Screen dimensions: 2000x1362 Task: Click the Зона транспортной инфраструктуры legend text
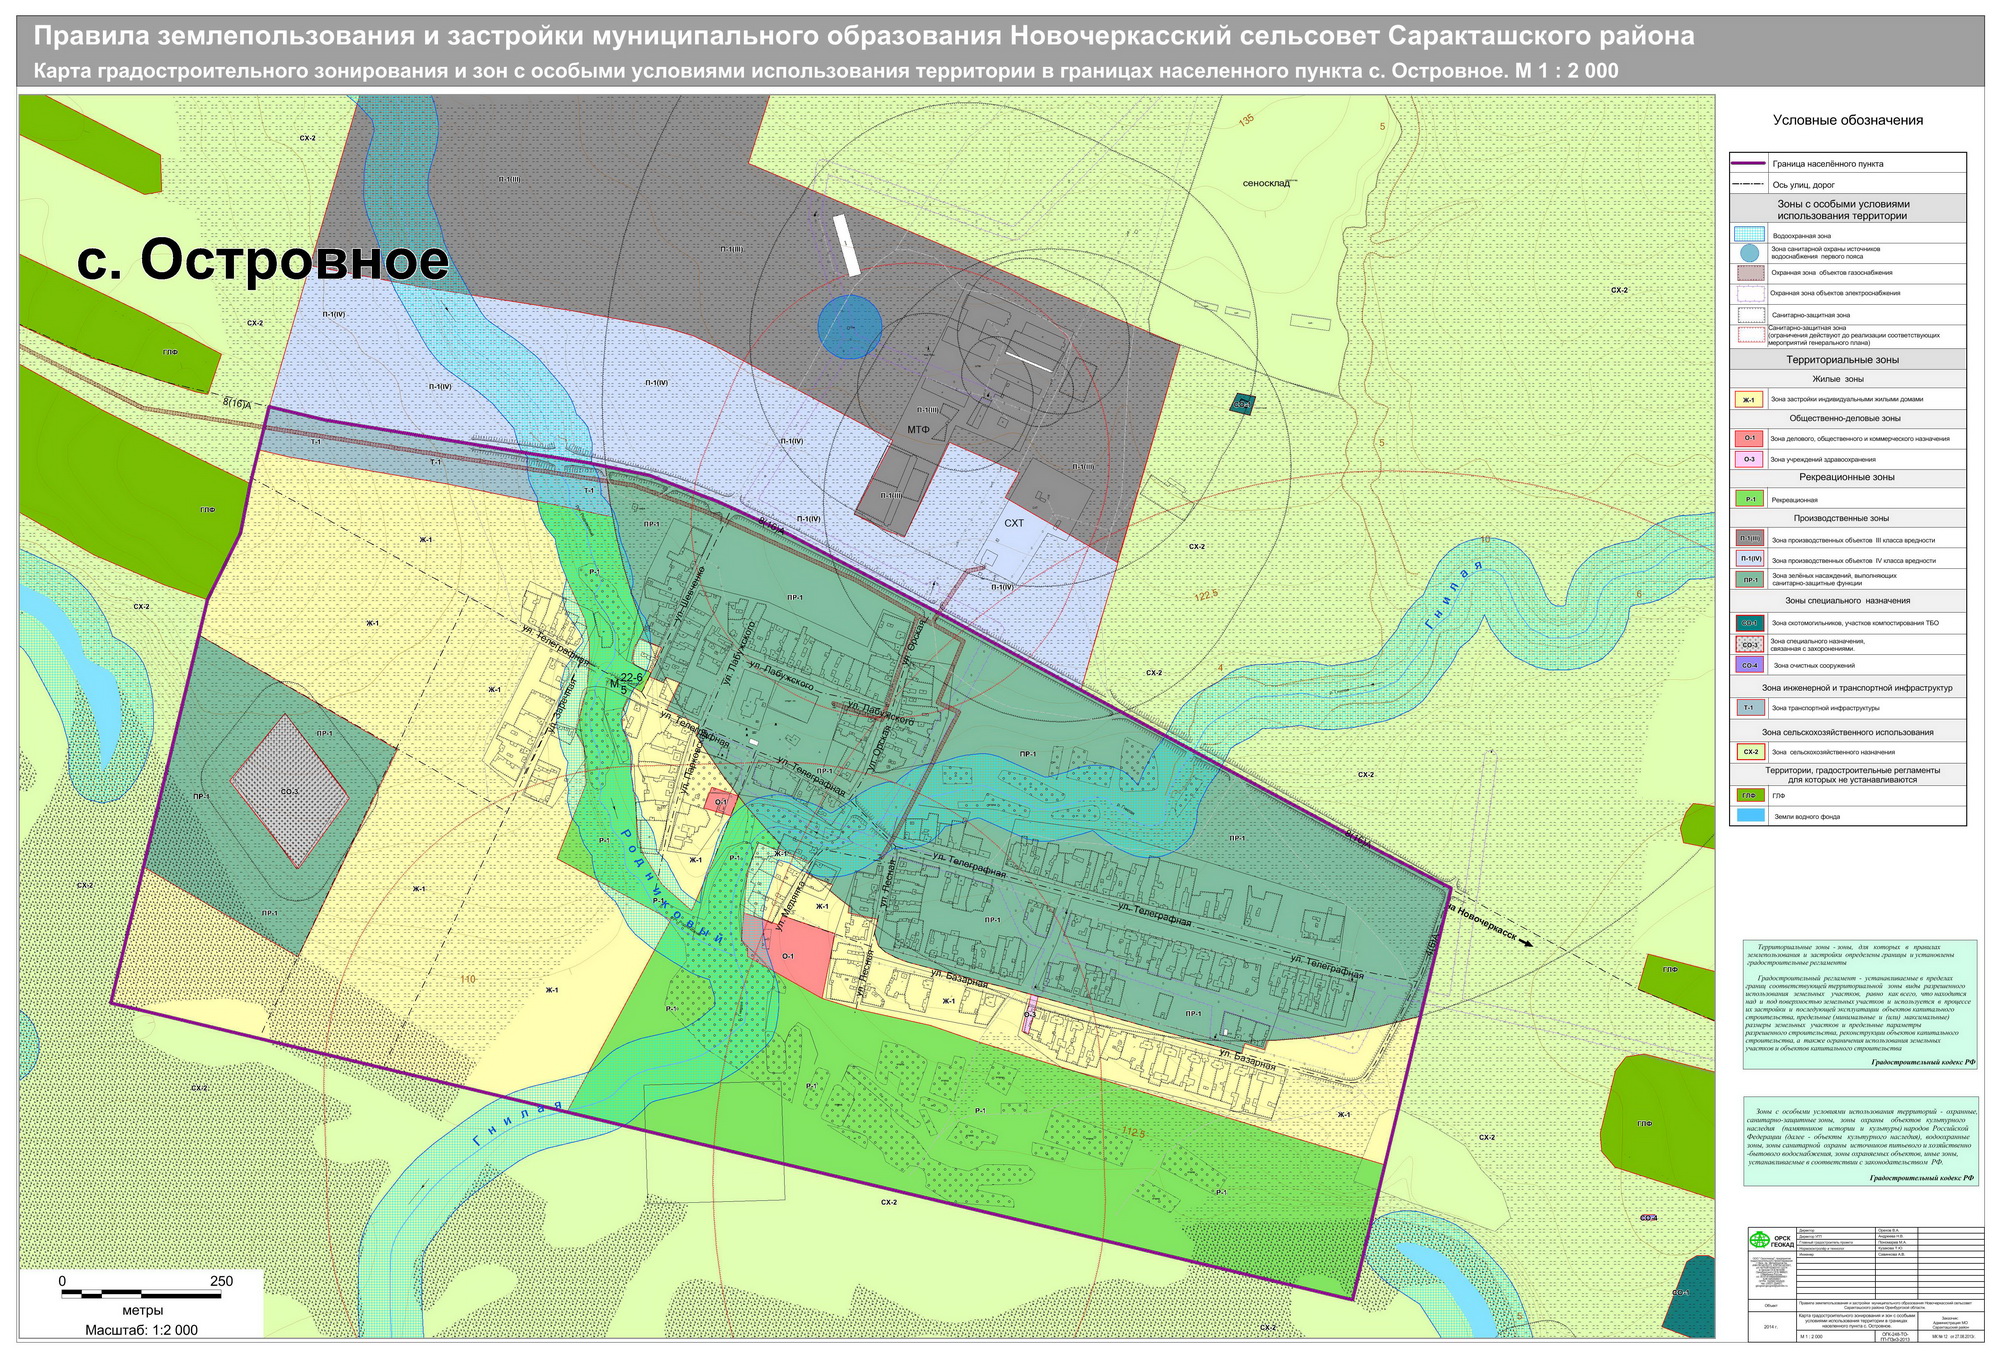point(1826,708)
